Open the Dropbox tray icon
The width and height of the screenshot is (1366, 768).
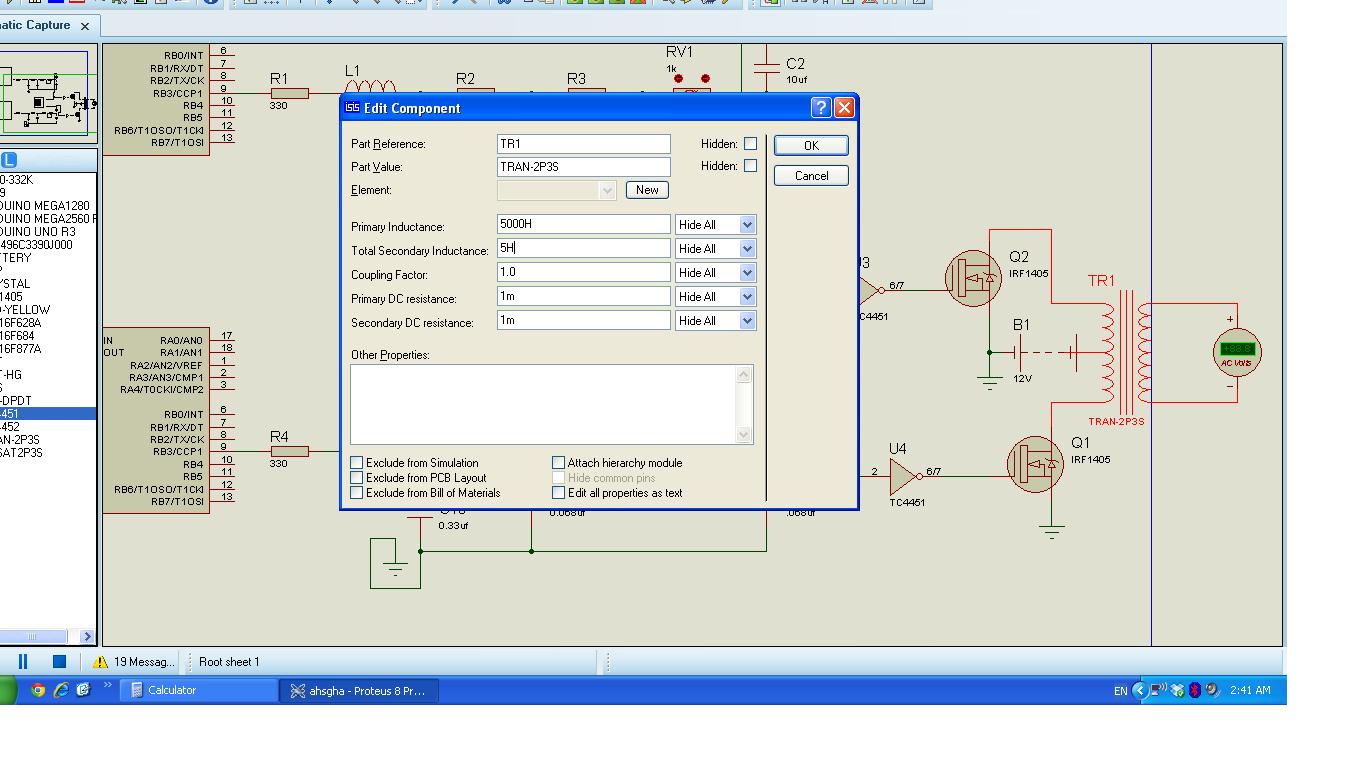tap(1177, 690)
